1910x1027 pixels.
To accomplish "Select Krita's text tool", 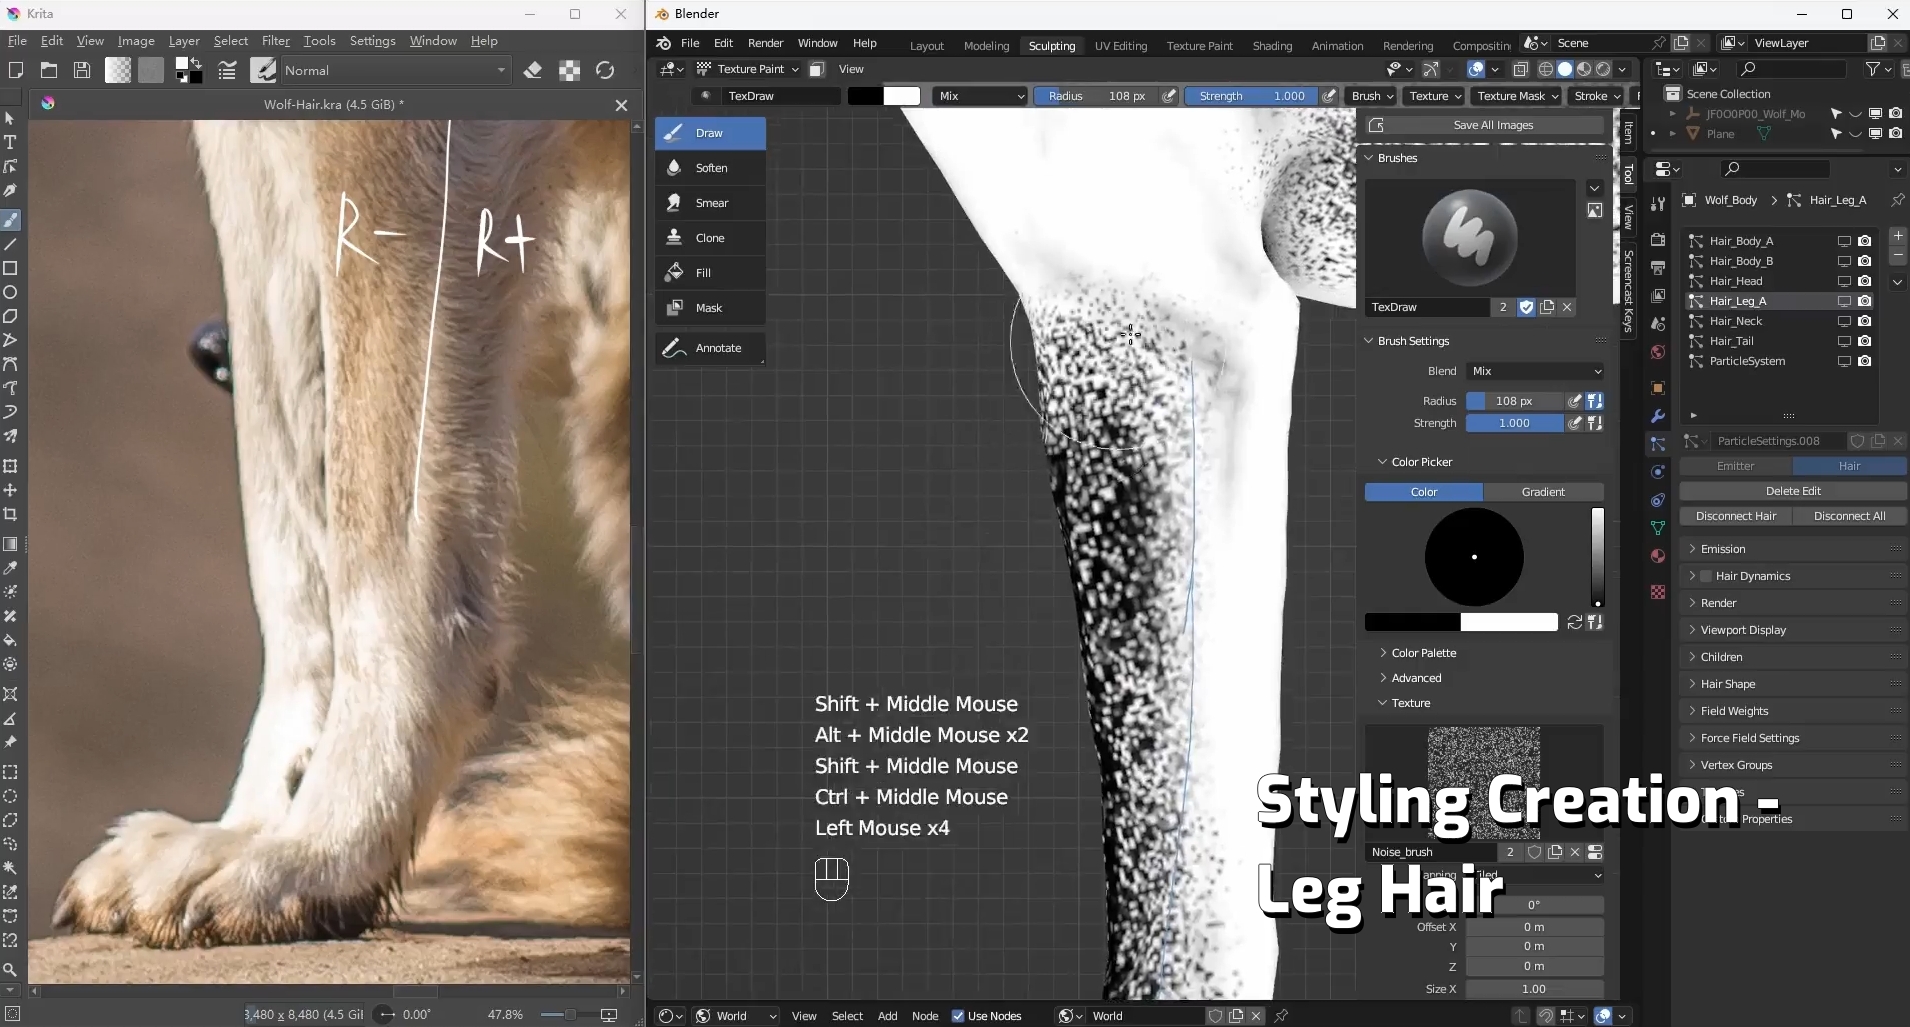I will click(x=10, y=142).
